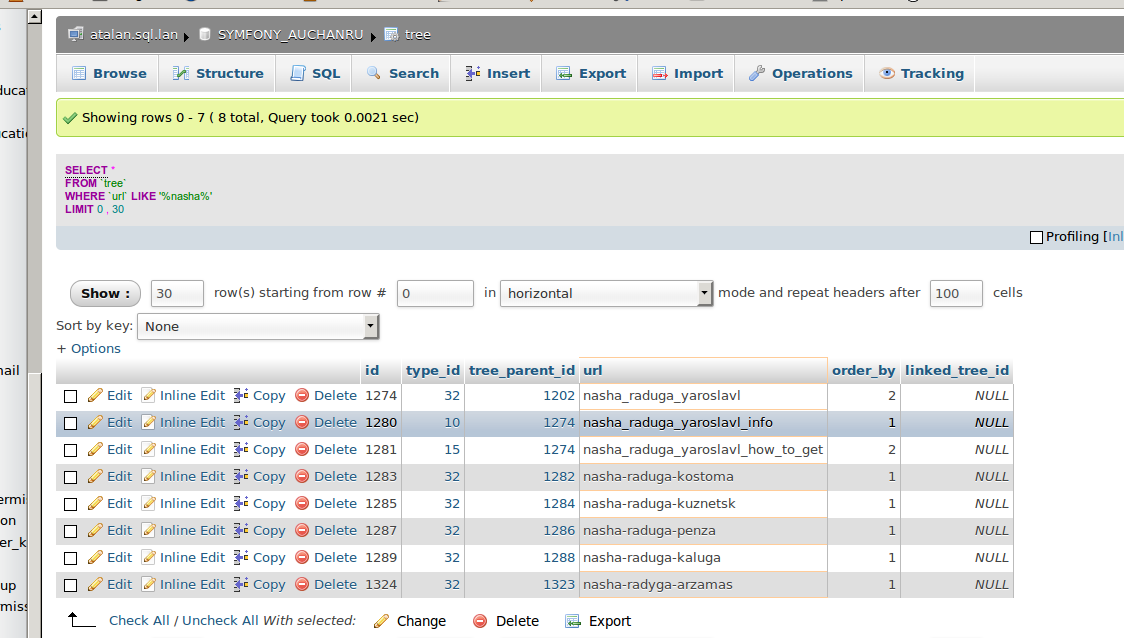Sort by the type_id column header
The width and height of the screenshot is (1124, 638).
tap(432, 371)
